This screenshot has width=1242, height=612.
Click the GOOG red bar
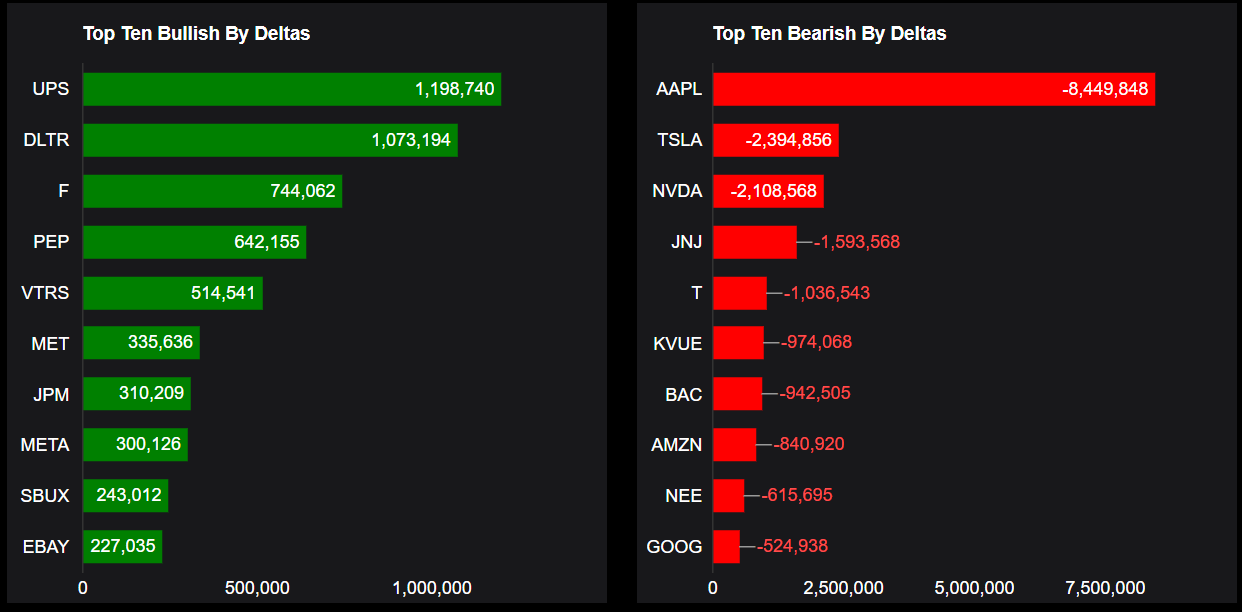pos(726,547)
